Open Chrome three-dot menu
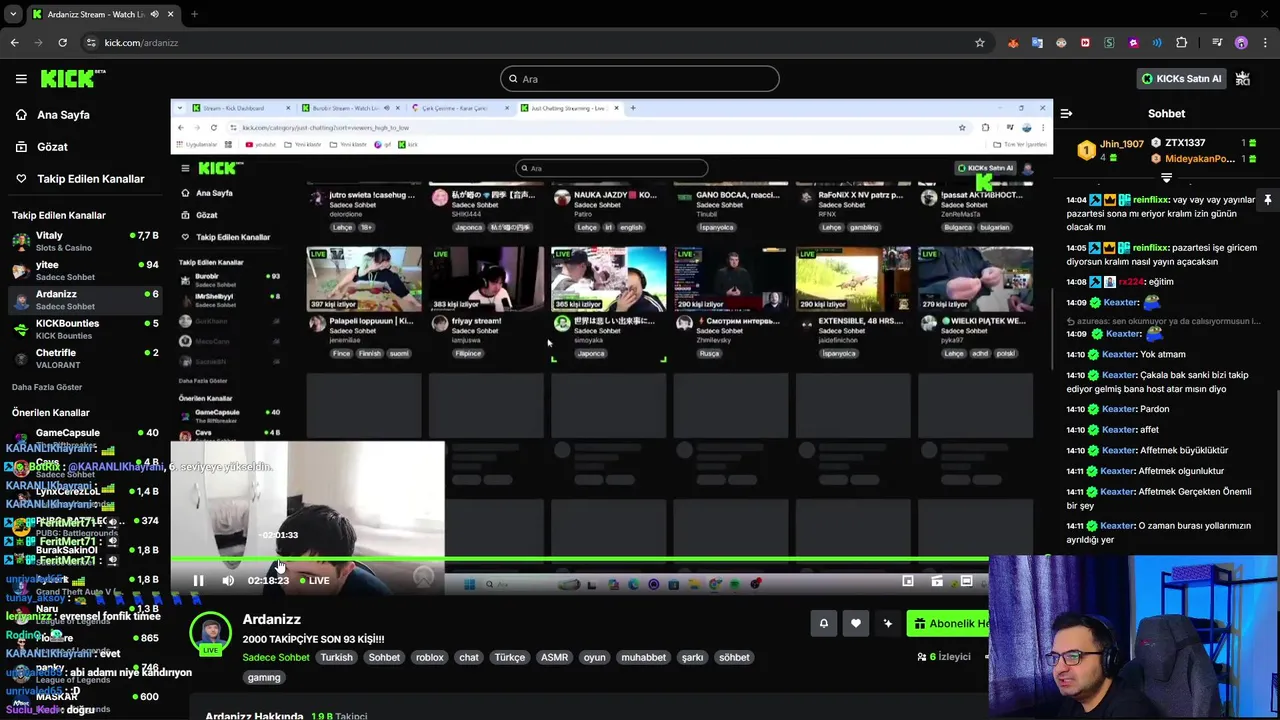Viewport: 1280px width, 720px height. (1265, 43)
